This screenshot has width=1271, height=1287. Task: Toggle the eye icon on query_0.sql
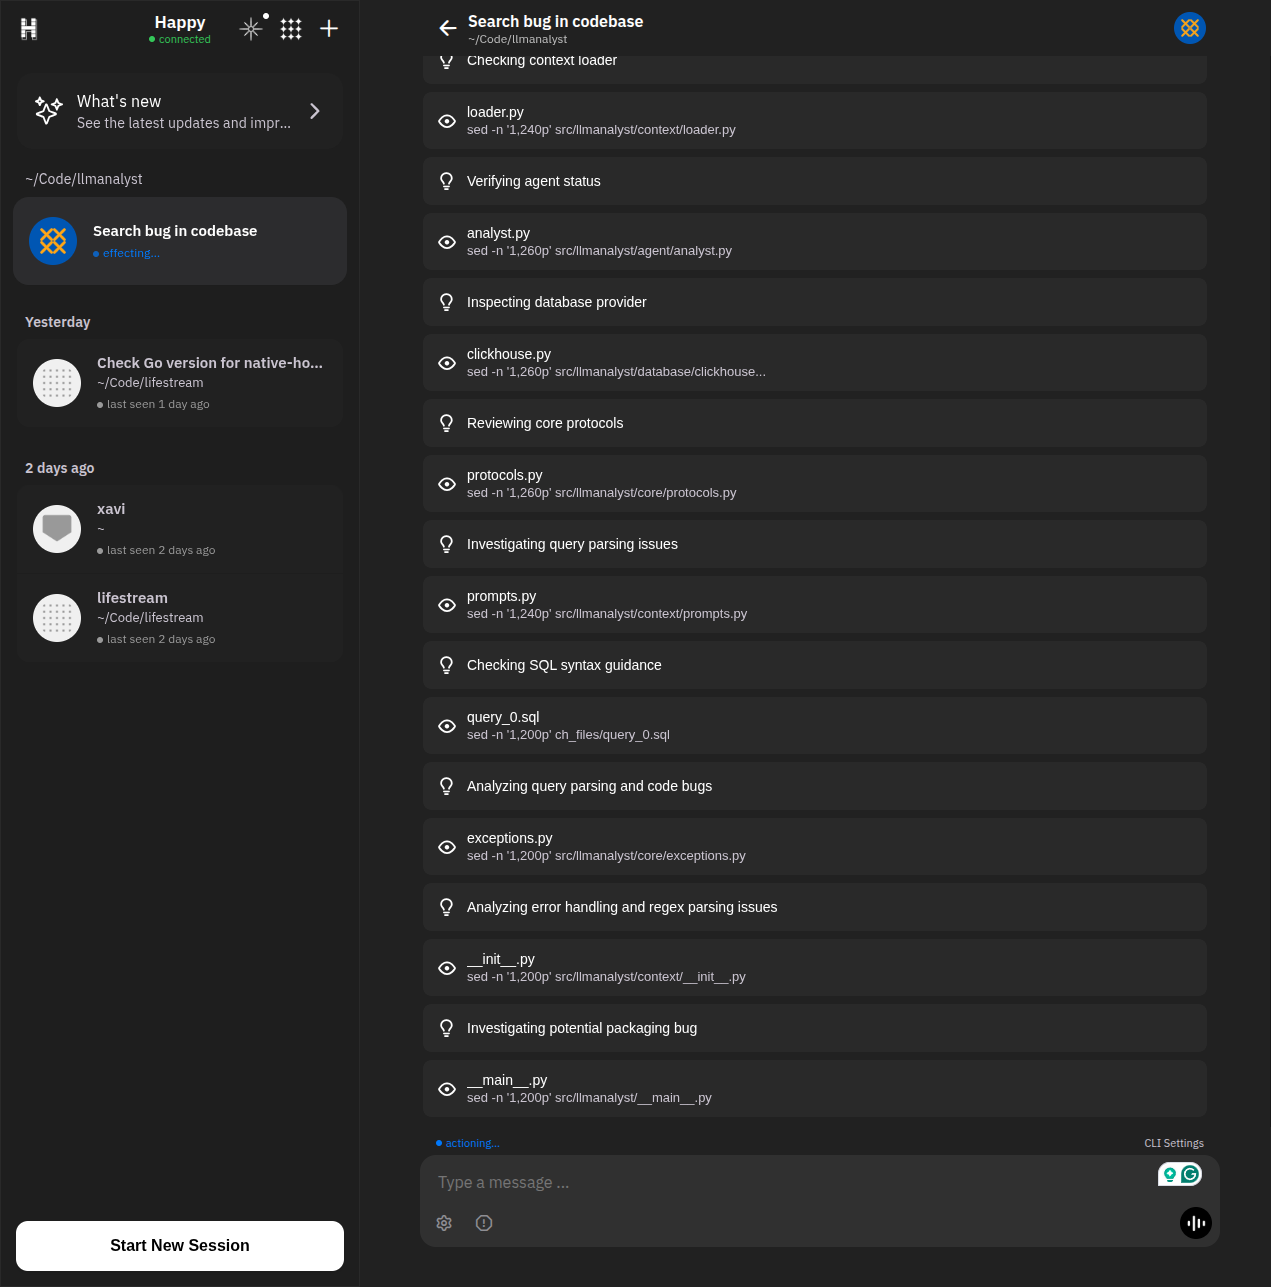pyautogui.click(x=447, y=726)
